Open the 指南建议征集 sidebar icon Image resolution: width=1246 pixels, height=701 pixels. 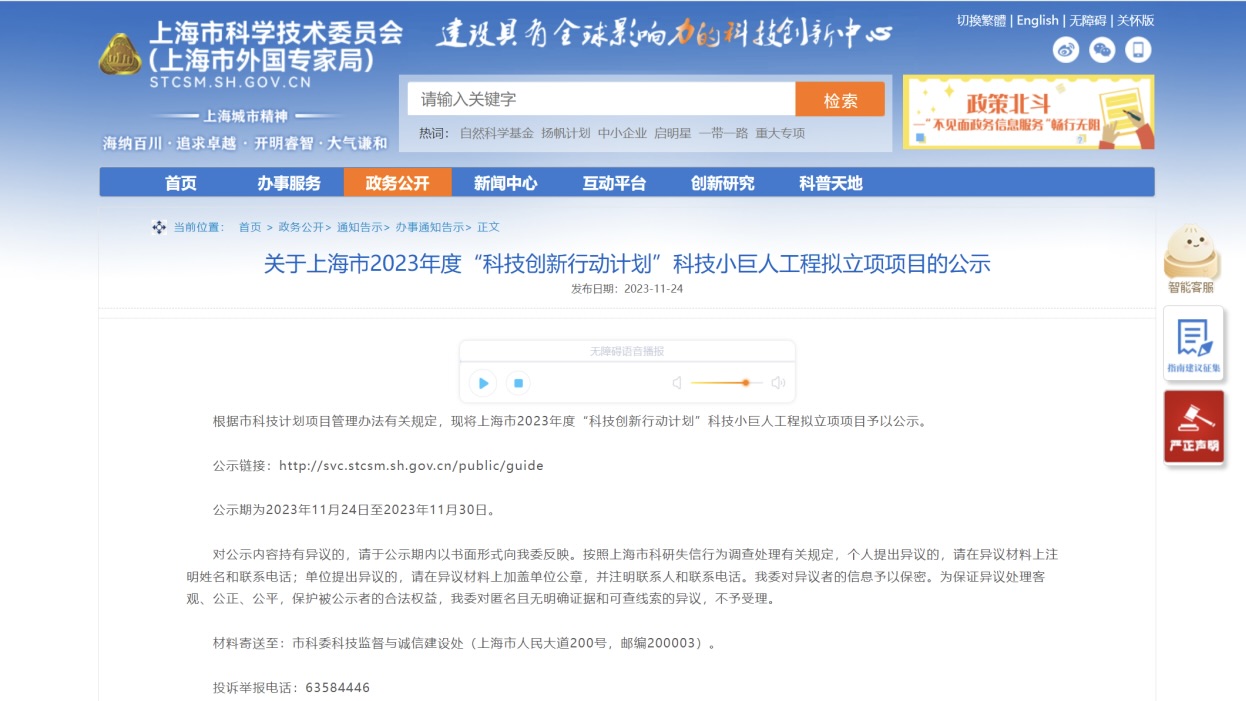pyautogui.click(x=1193, y=342)
